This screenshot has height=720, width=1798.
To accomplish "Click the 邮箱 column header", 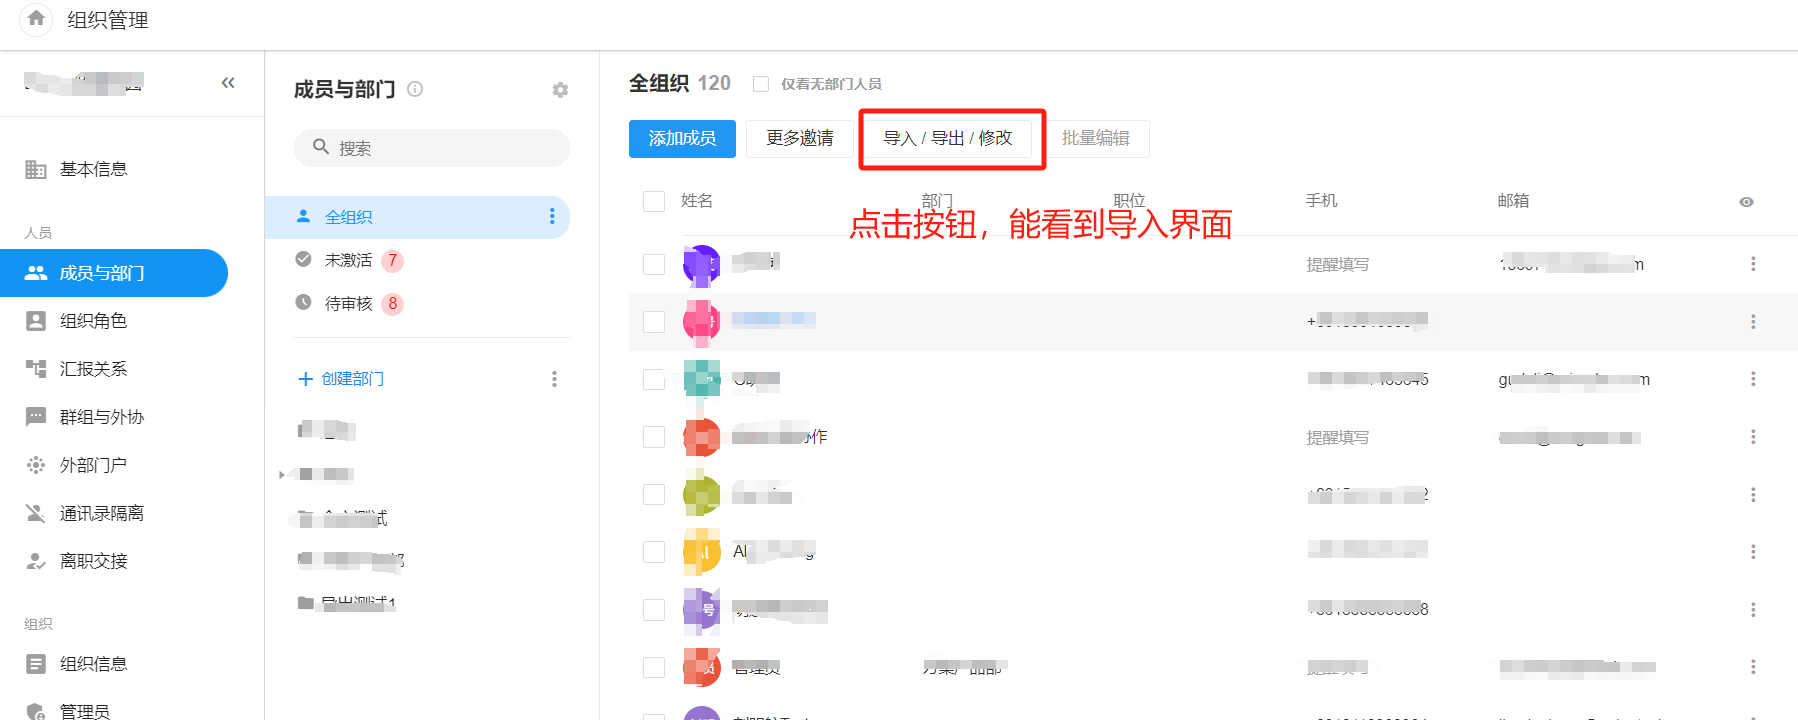I will [1513, 201].
